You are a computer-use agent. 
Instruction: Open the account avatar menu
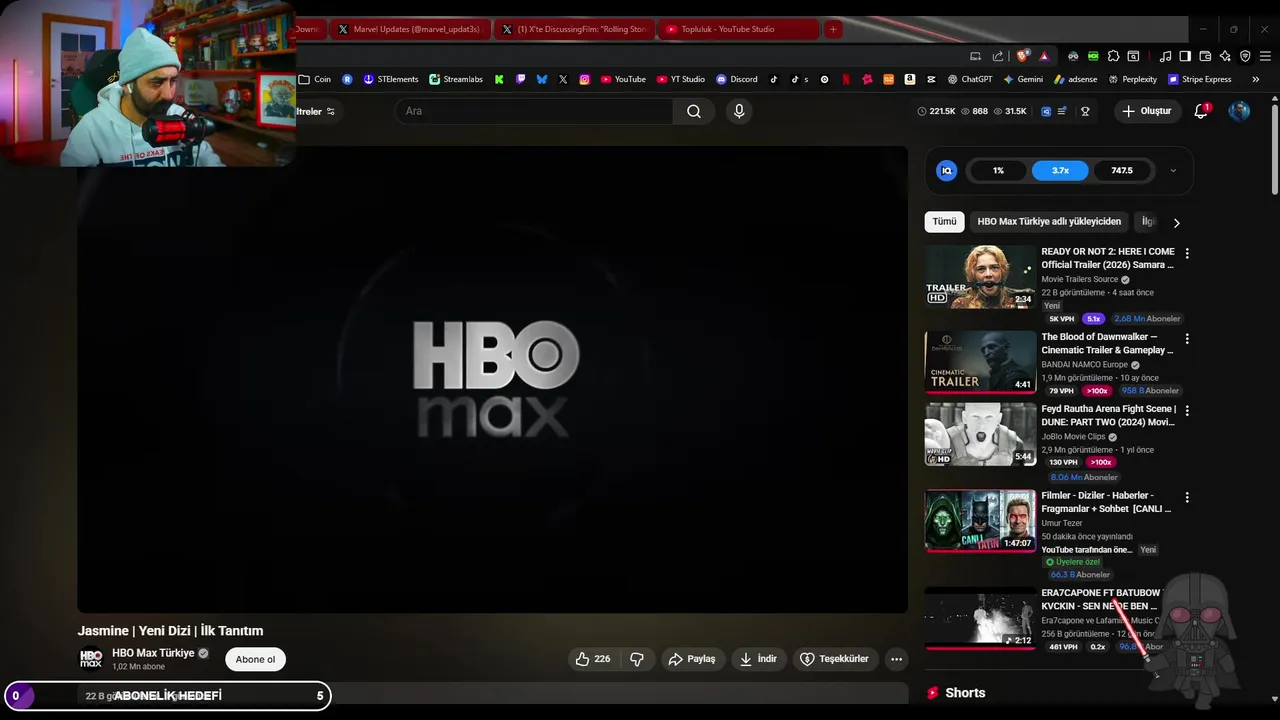tap(1239, 111)
